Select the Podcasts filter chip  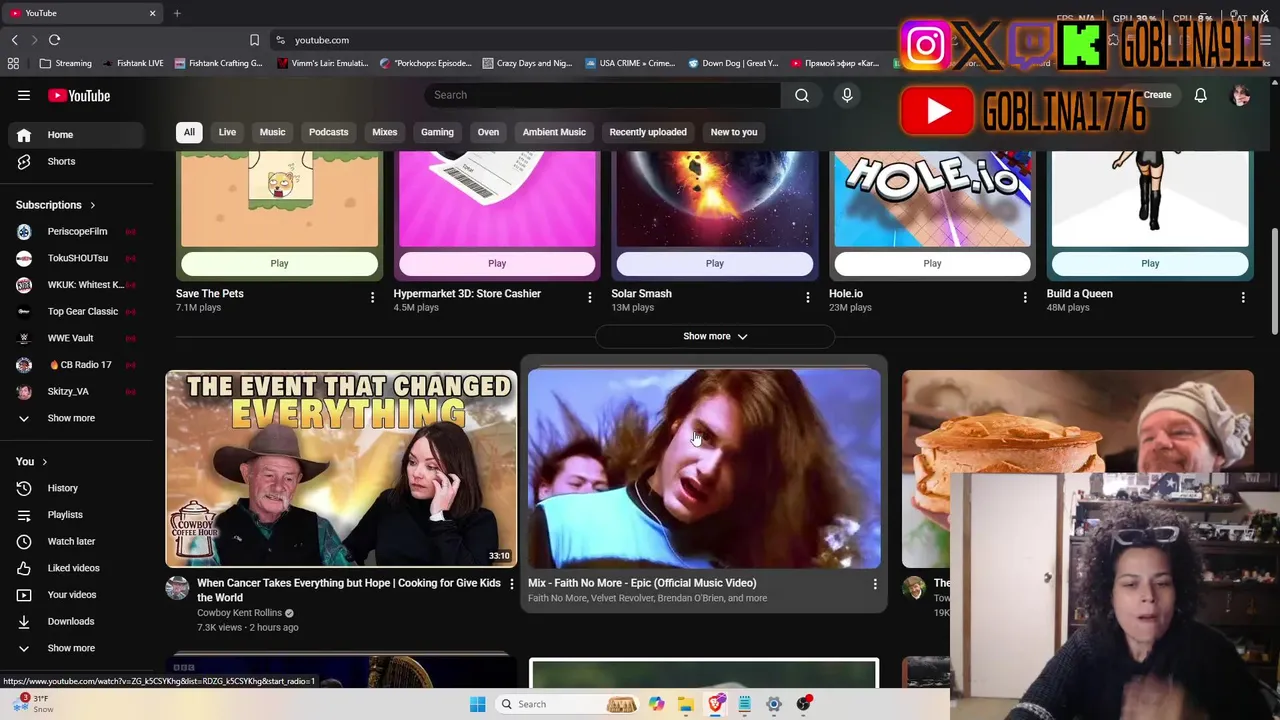pyautogui.click(x=328, y=132)
